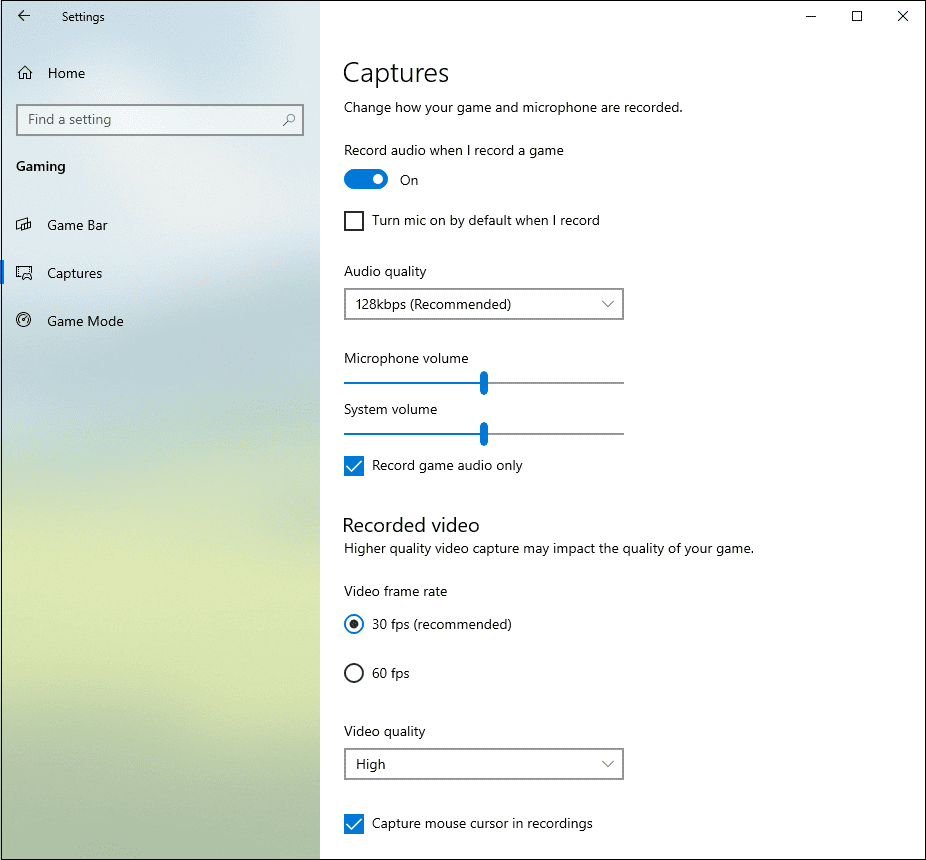Screen dimensions: 926x860
Task: Enable turn mic on by default when recording
Action: click(353, 220)
